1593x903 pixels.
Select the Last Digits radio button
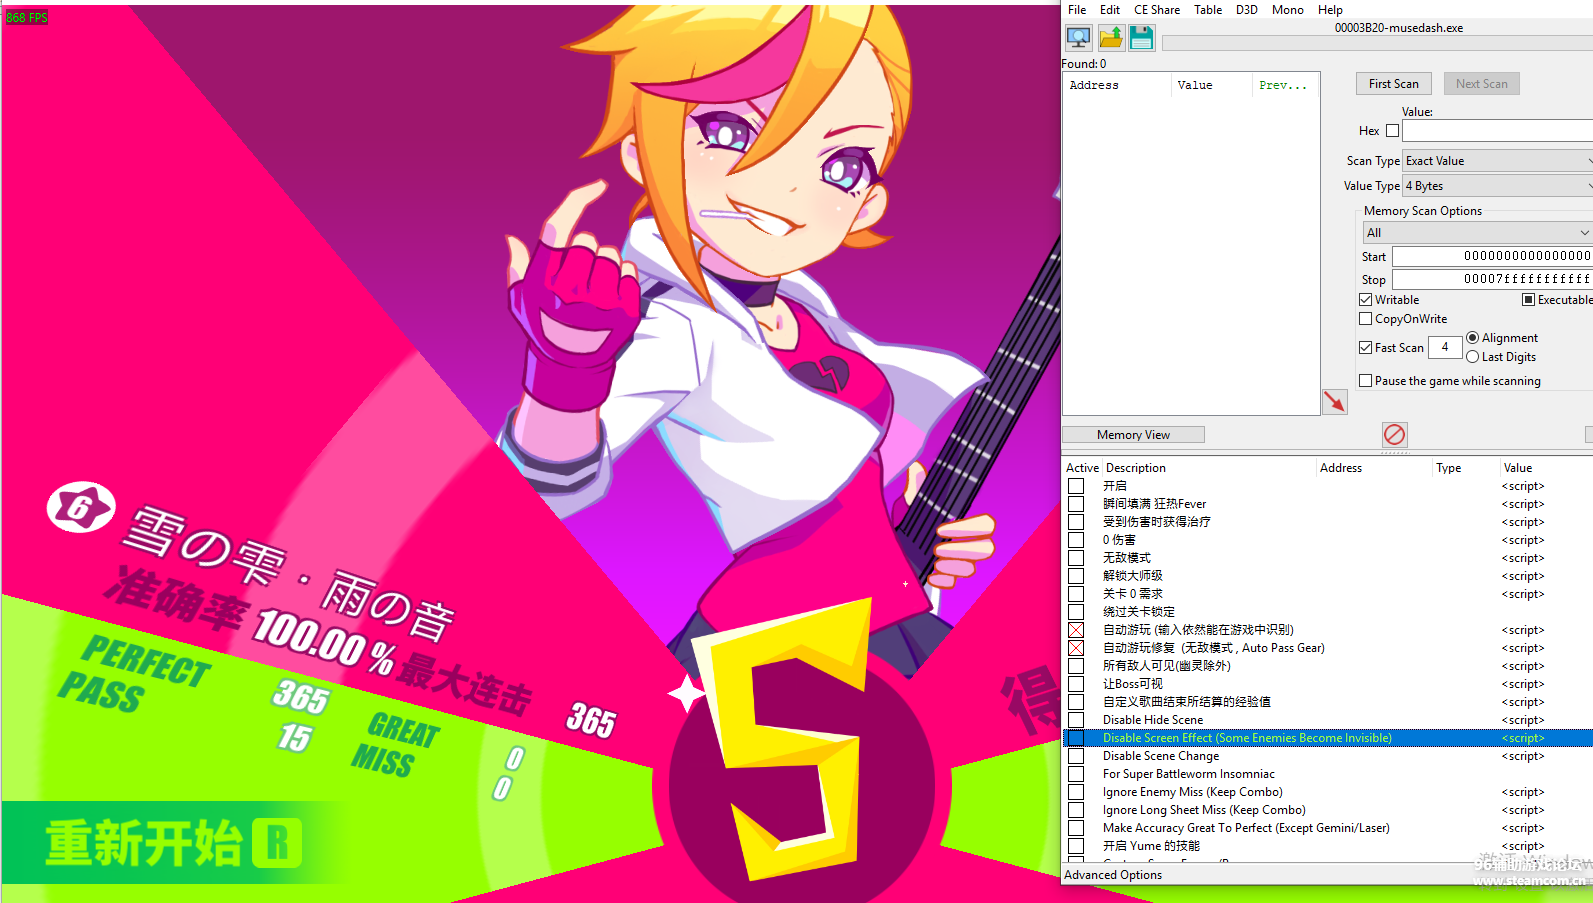pyautogui.click(x=1473, y=357)
